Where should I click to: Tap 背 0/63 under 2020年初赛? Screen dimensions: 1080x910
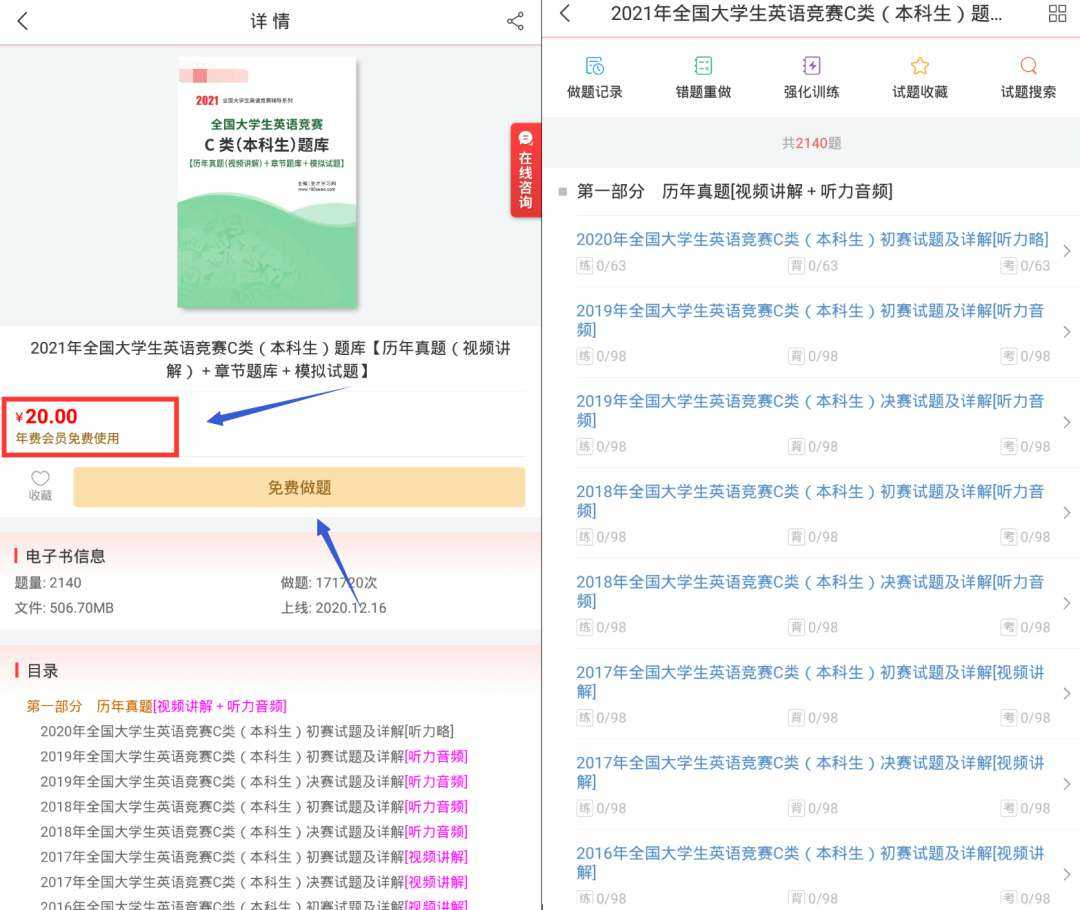(x=813, y=266)
